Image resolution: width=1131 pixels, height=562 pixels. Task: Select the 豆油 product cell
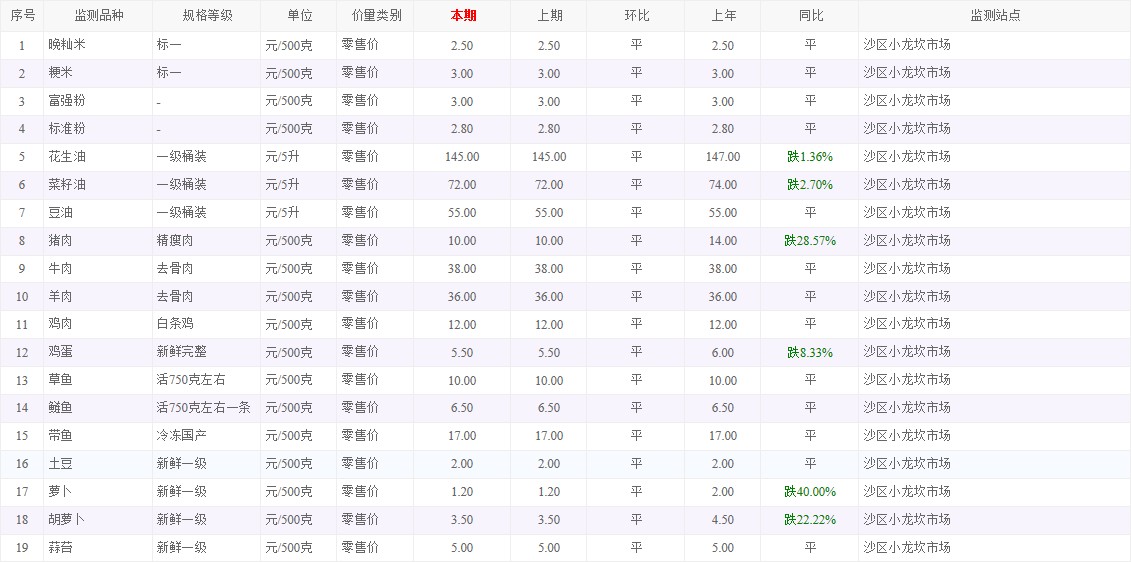click(x=98, y=213)
